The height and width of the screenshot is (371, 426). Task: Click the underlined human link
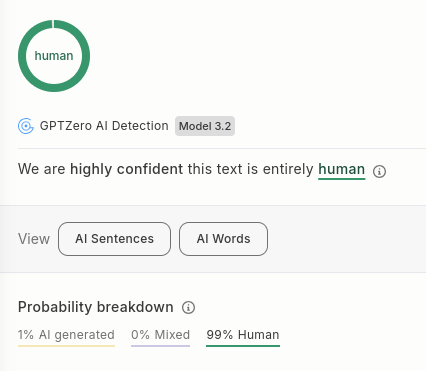click(342, 169)
